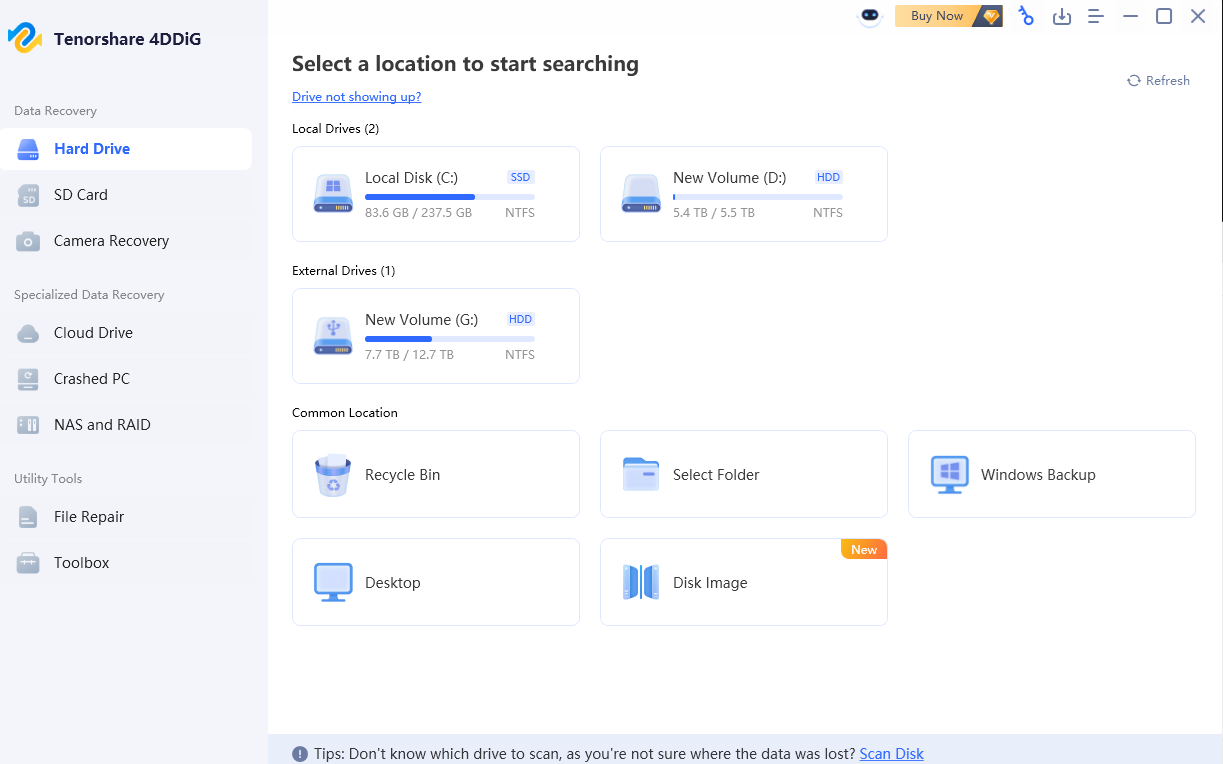Click the download tray icon in title bar

click(1062, 16)
